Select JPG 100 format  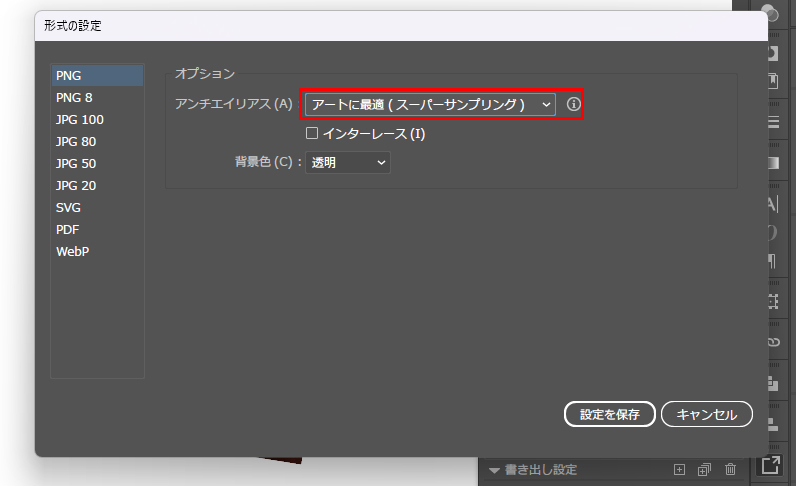(x=97, y=119)
